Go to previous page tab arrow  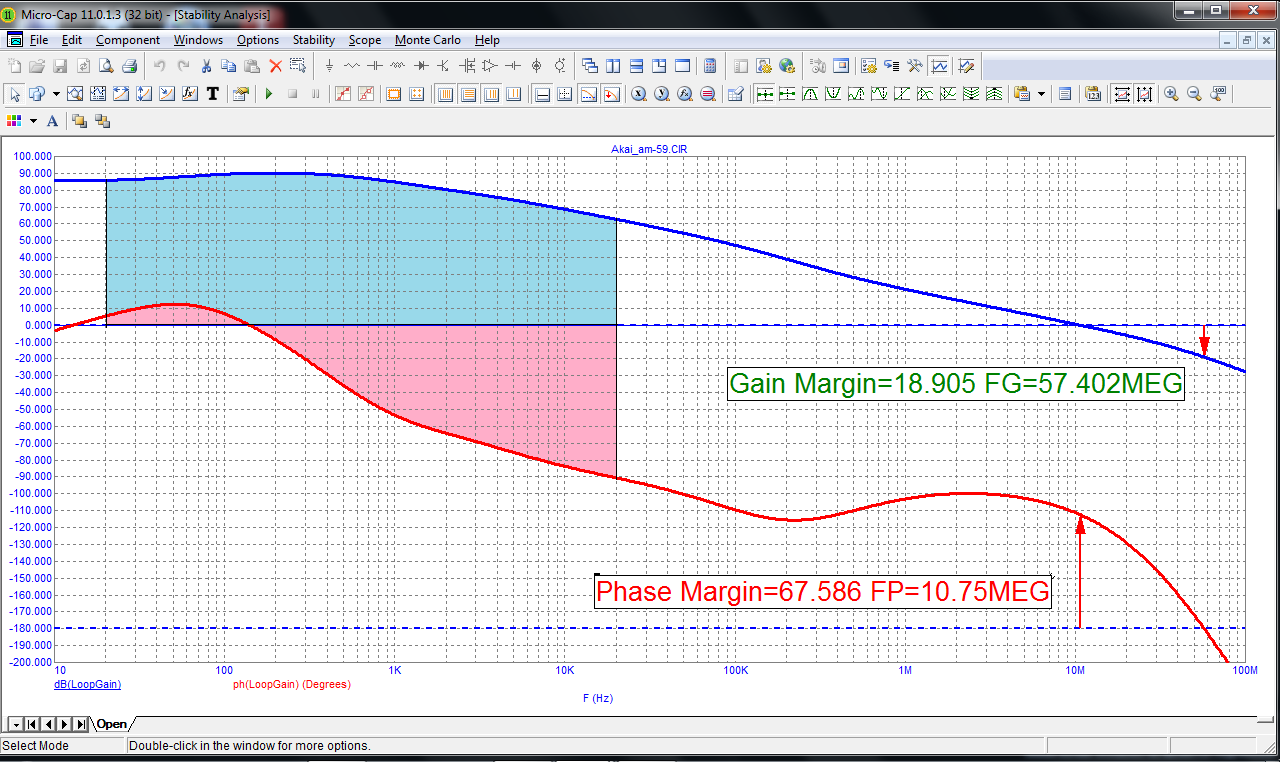[48, 724]
